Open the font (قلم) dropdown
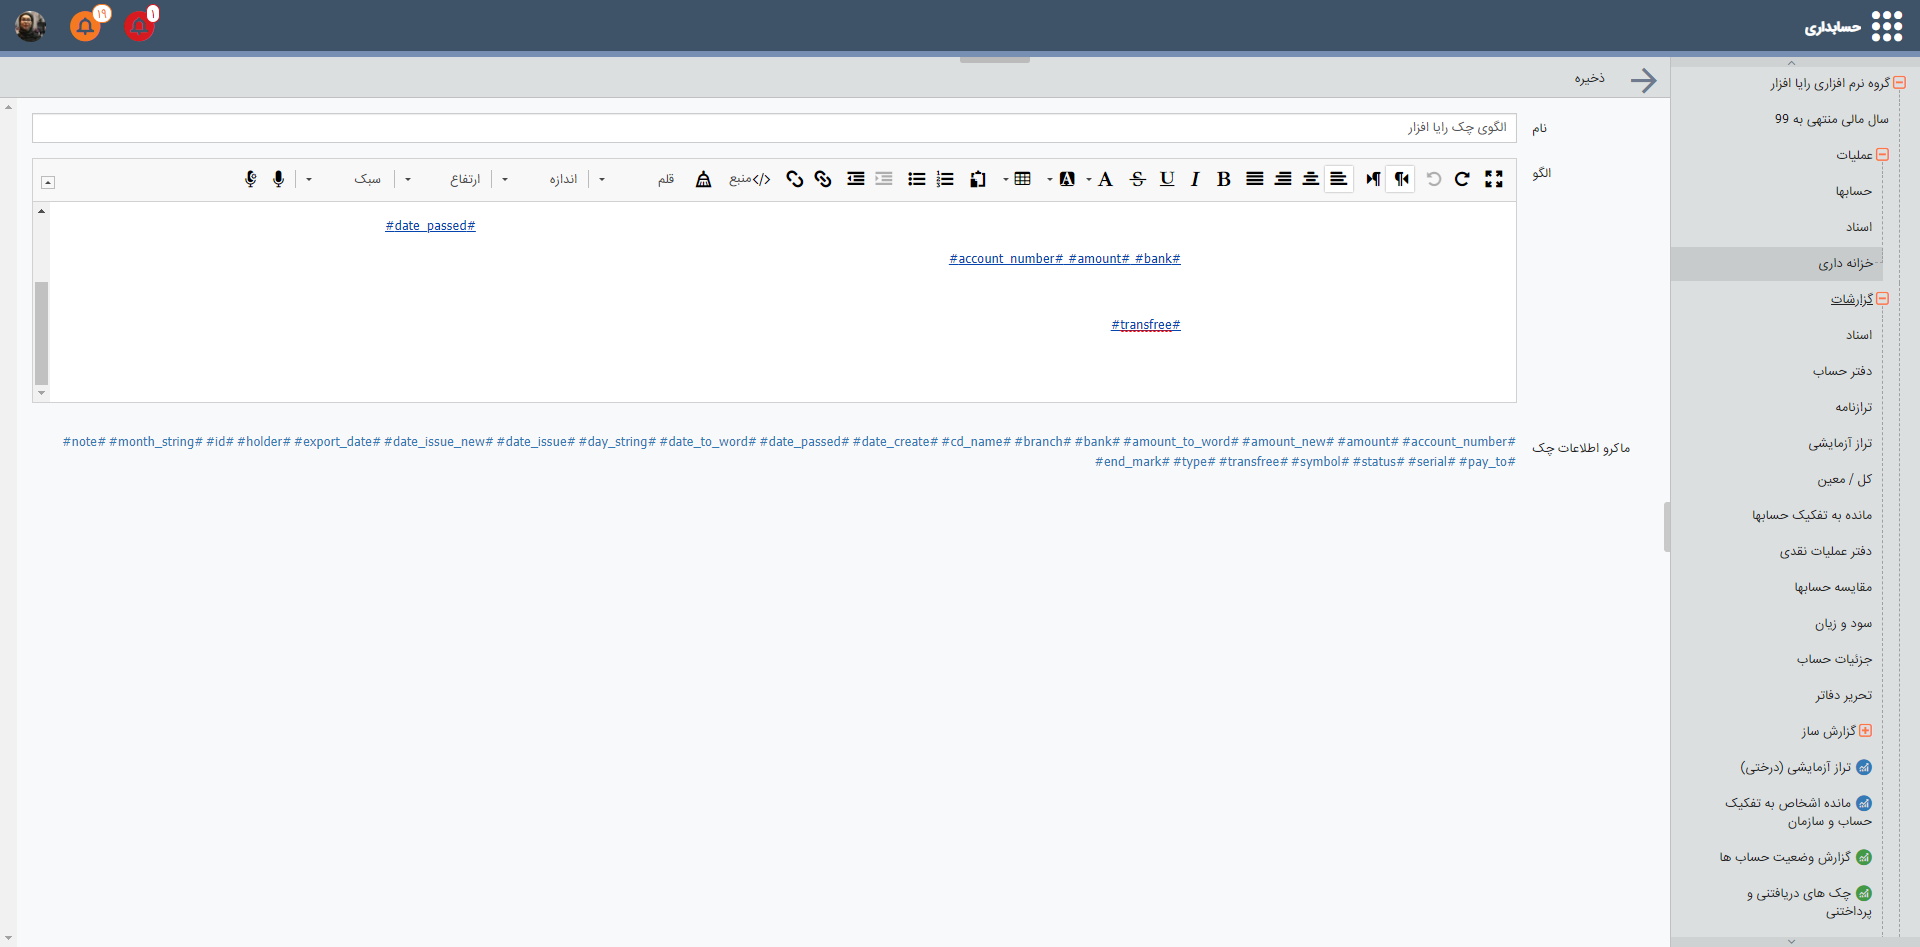The width and height of the screenshot is (1920, 947). (x=637, y=179)
